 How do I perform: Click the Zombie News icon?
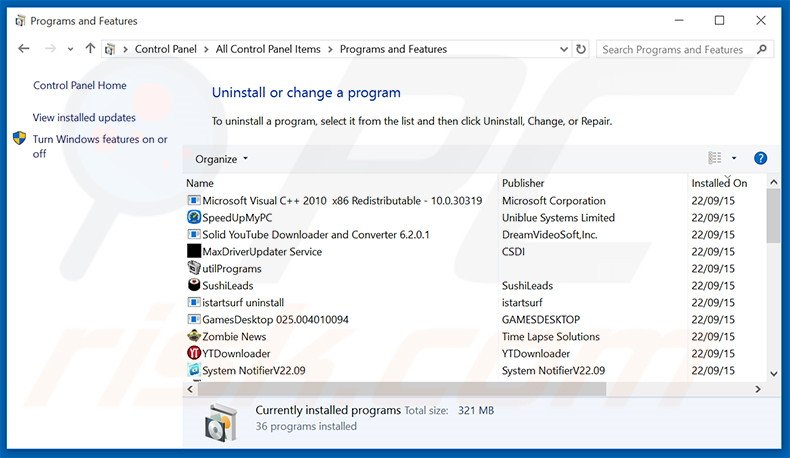click(194, 336)
